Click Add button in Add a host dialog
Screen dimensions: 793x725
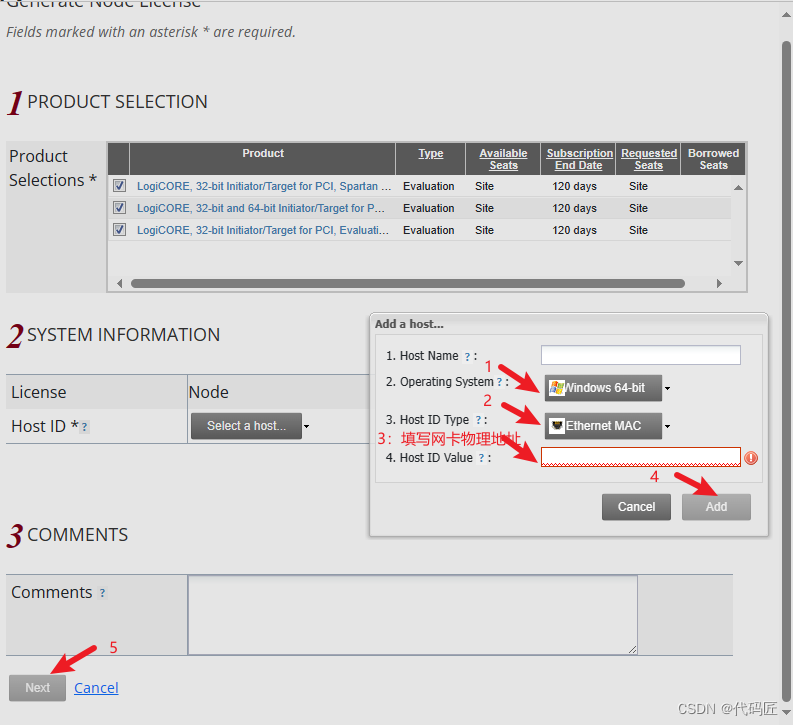click(716, 507)
